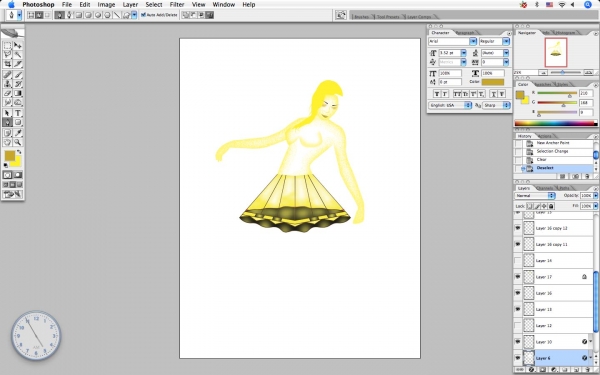This screenshot has width=600, height=375.
Task: Select the Slice tool
Action: click(x=18, y=64)
